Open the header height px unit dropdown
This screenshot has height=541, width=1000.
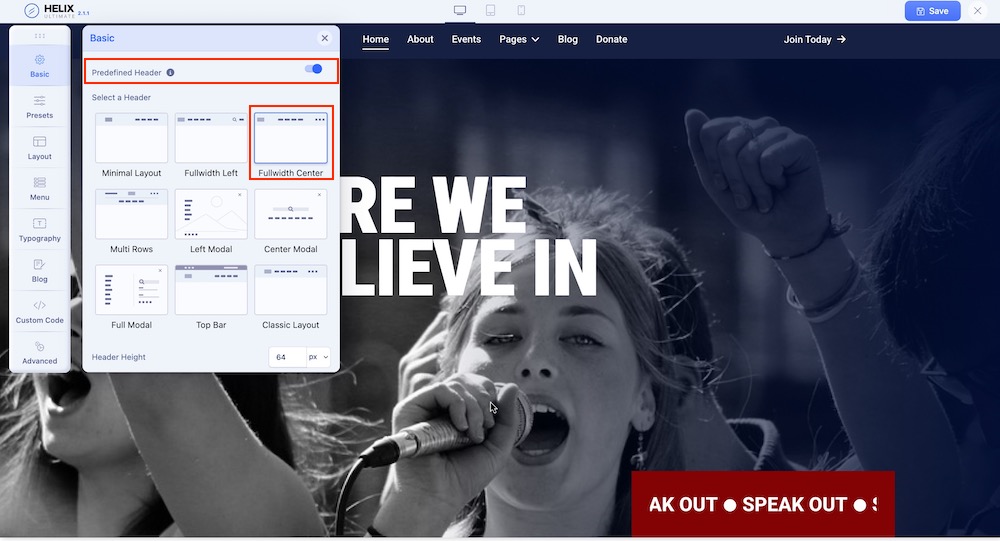click(x=318, y=357)
